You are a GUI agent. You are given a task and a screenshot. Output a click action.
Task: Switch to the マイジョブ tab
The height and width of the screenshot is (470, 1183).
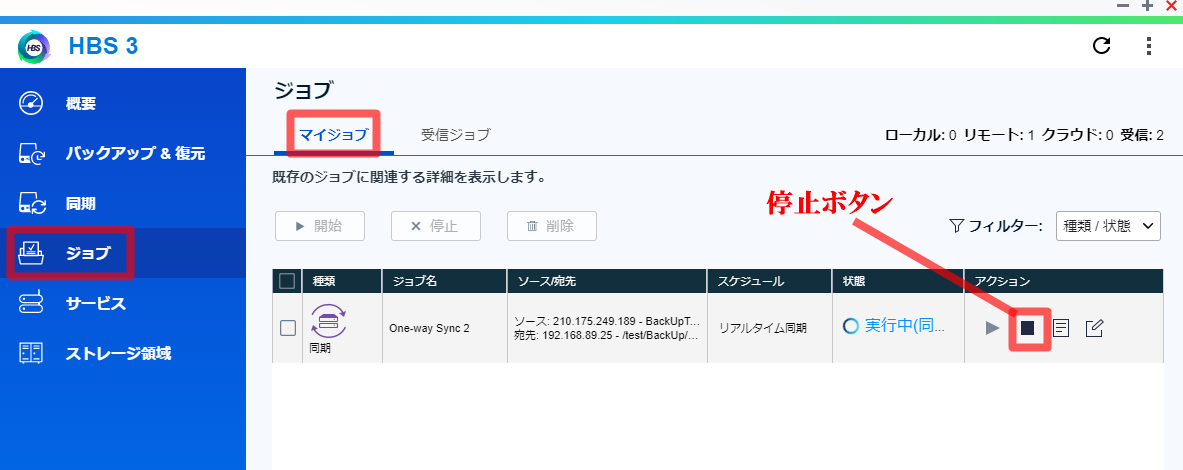[x=333, y=136]
